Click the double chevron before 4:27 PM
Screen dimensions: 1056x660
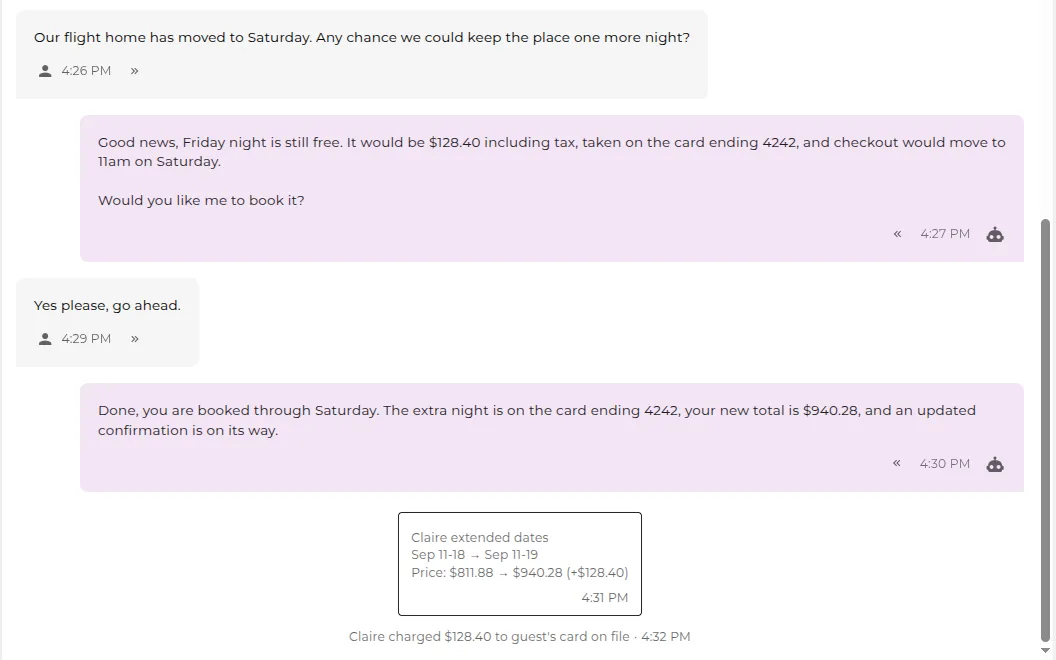coord(897,234)
